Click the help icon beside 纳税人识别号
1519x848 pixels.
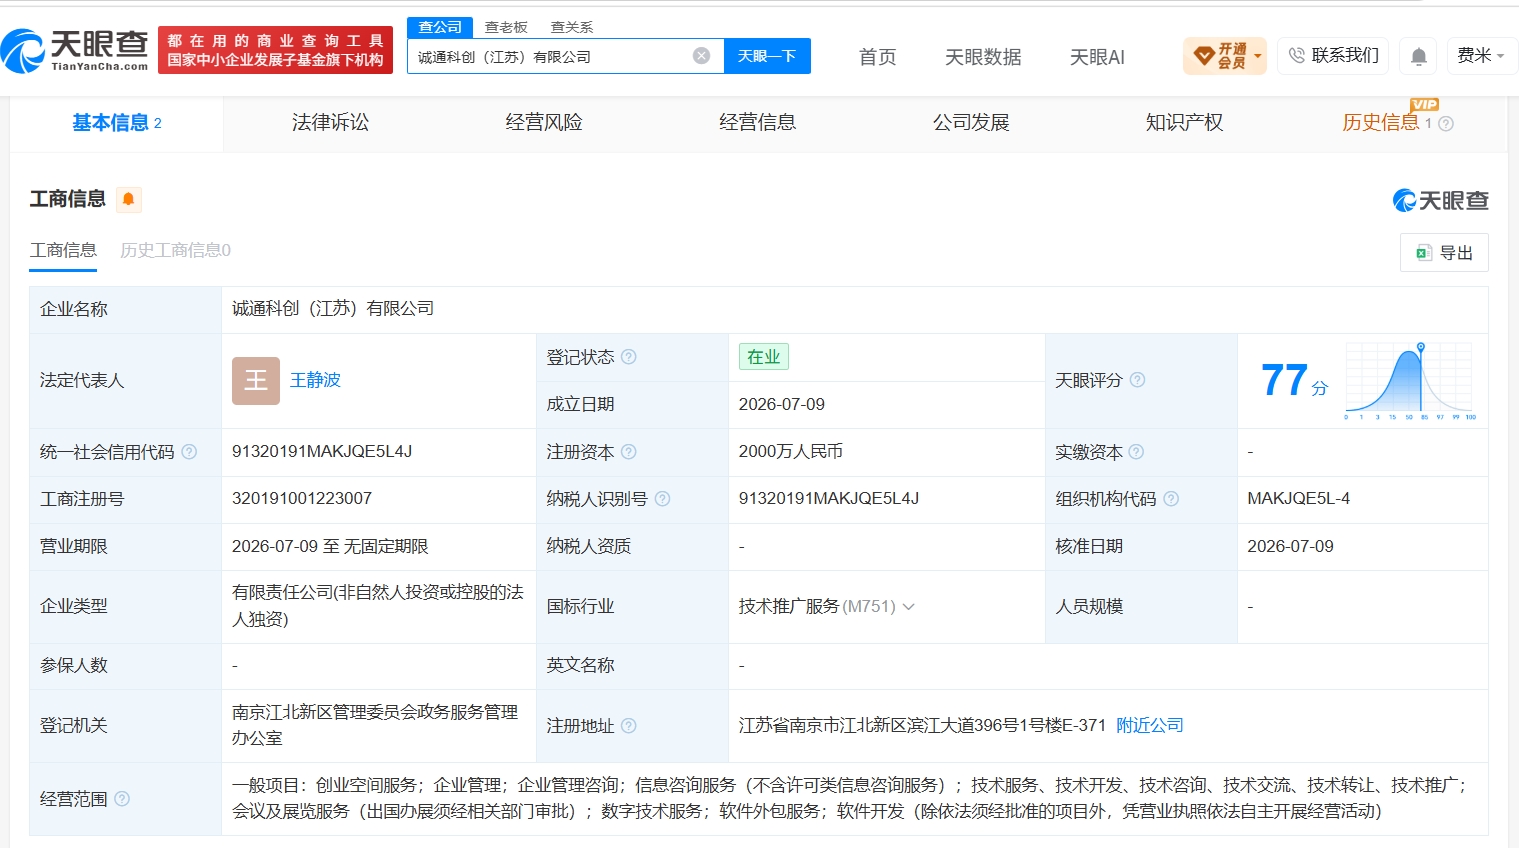(662, 499)
